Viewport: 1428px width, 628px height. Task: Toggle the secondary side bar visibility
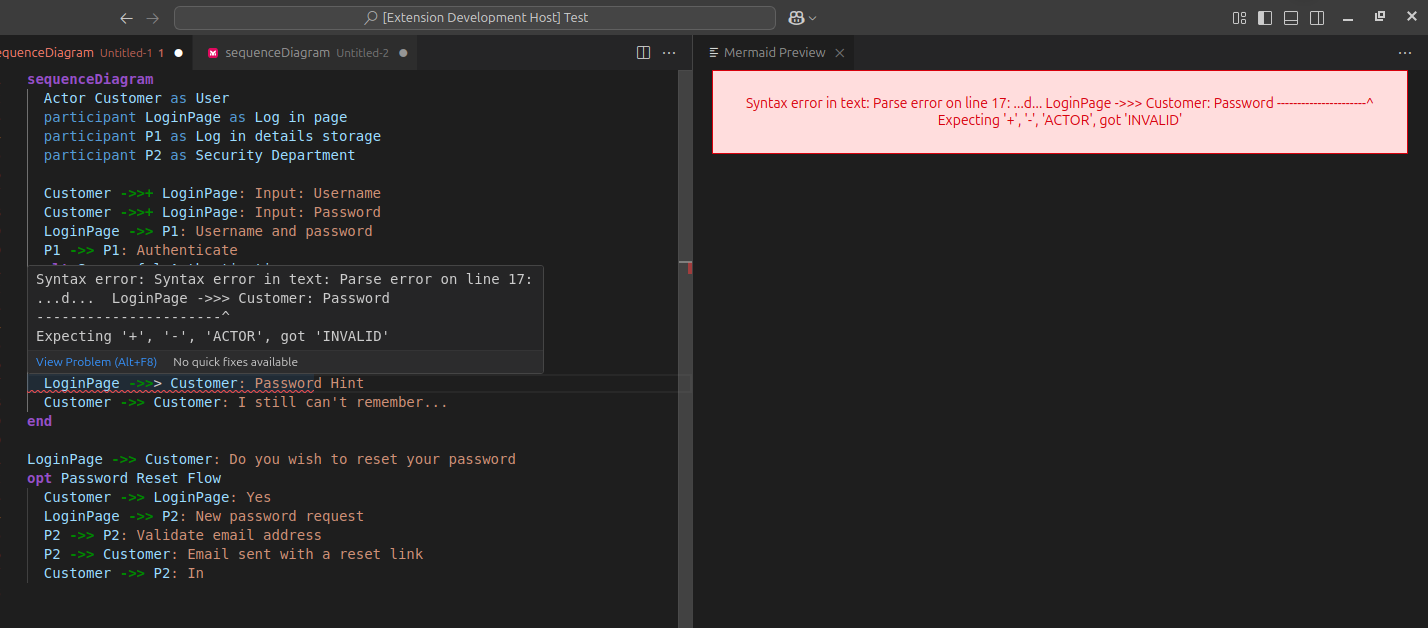1317,17
